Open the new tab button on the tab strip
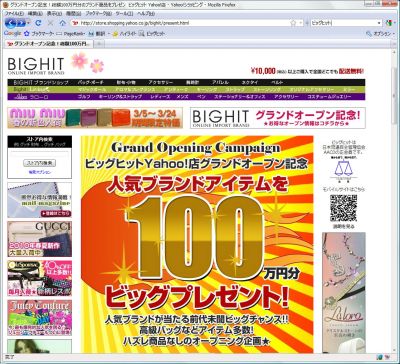The image size is (400, 364). (x=99, y=44)
